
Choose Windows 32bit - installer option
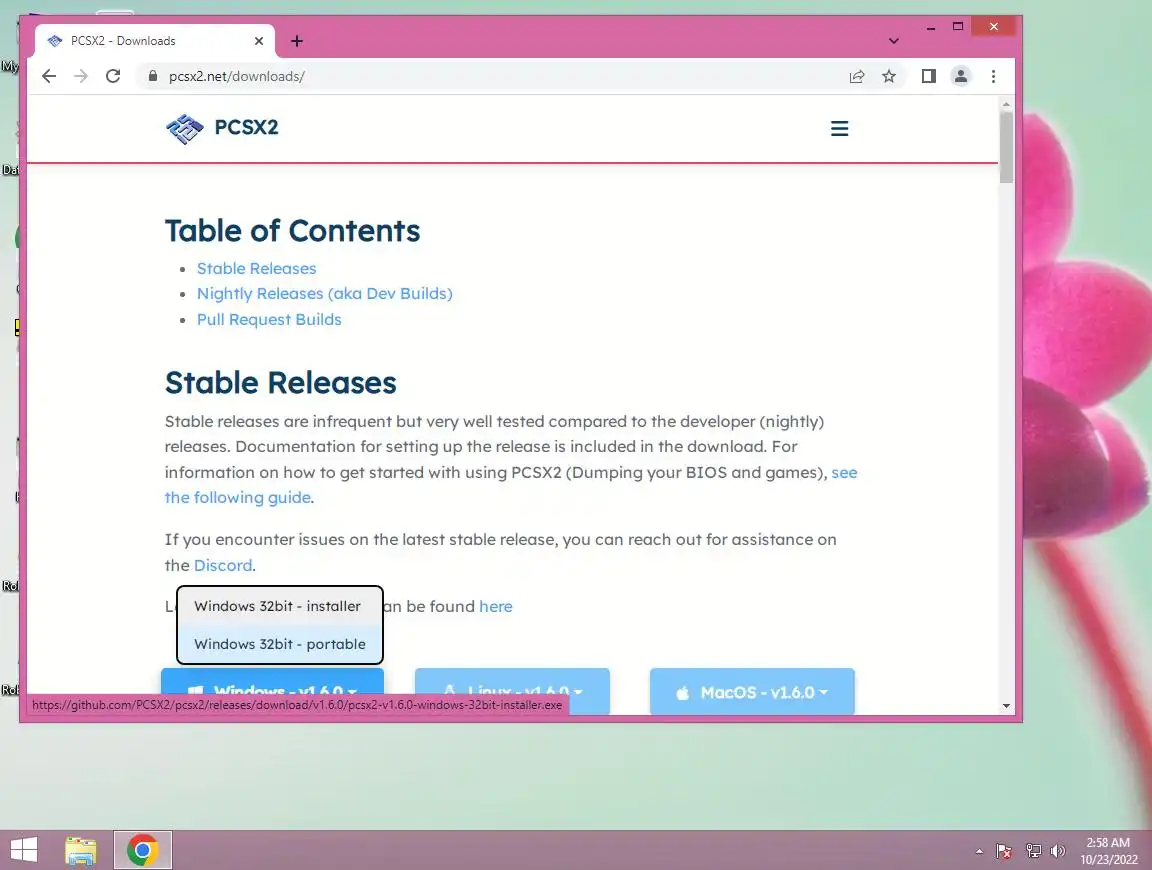coord(278,606)
